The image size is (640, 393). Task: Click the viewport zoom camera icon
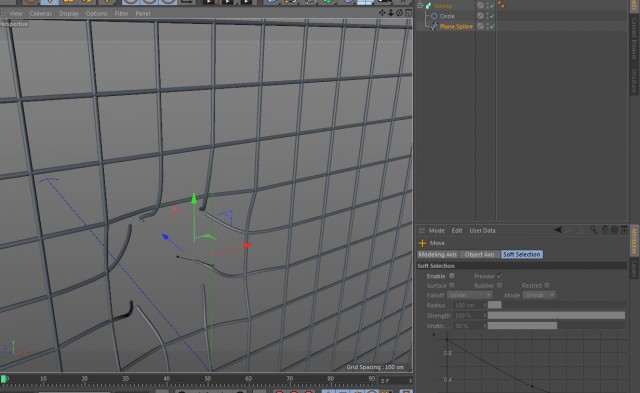click(x=391, y=13)
